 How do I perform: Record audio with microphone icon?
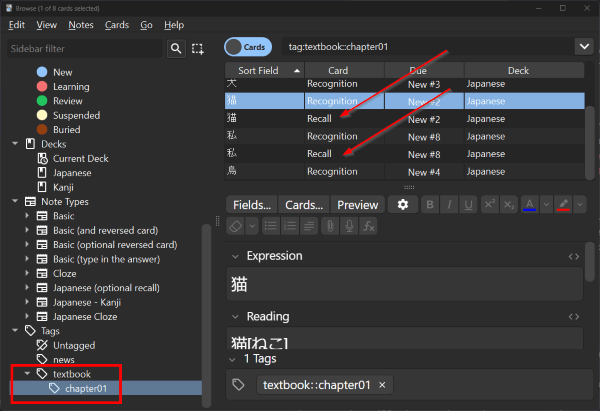click(x=349, y=226)
